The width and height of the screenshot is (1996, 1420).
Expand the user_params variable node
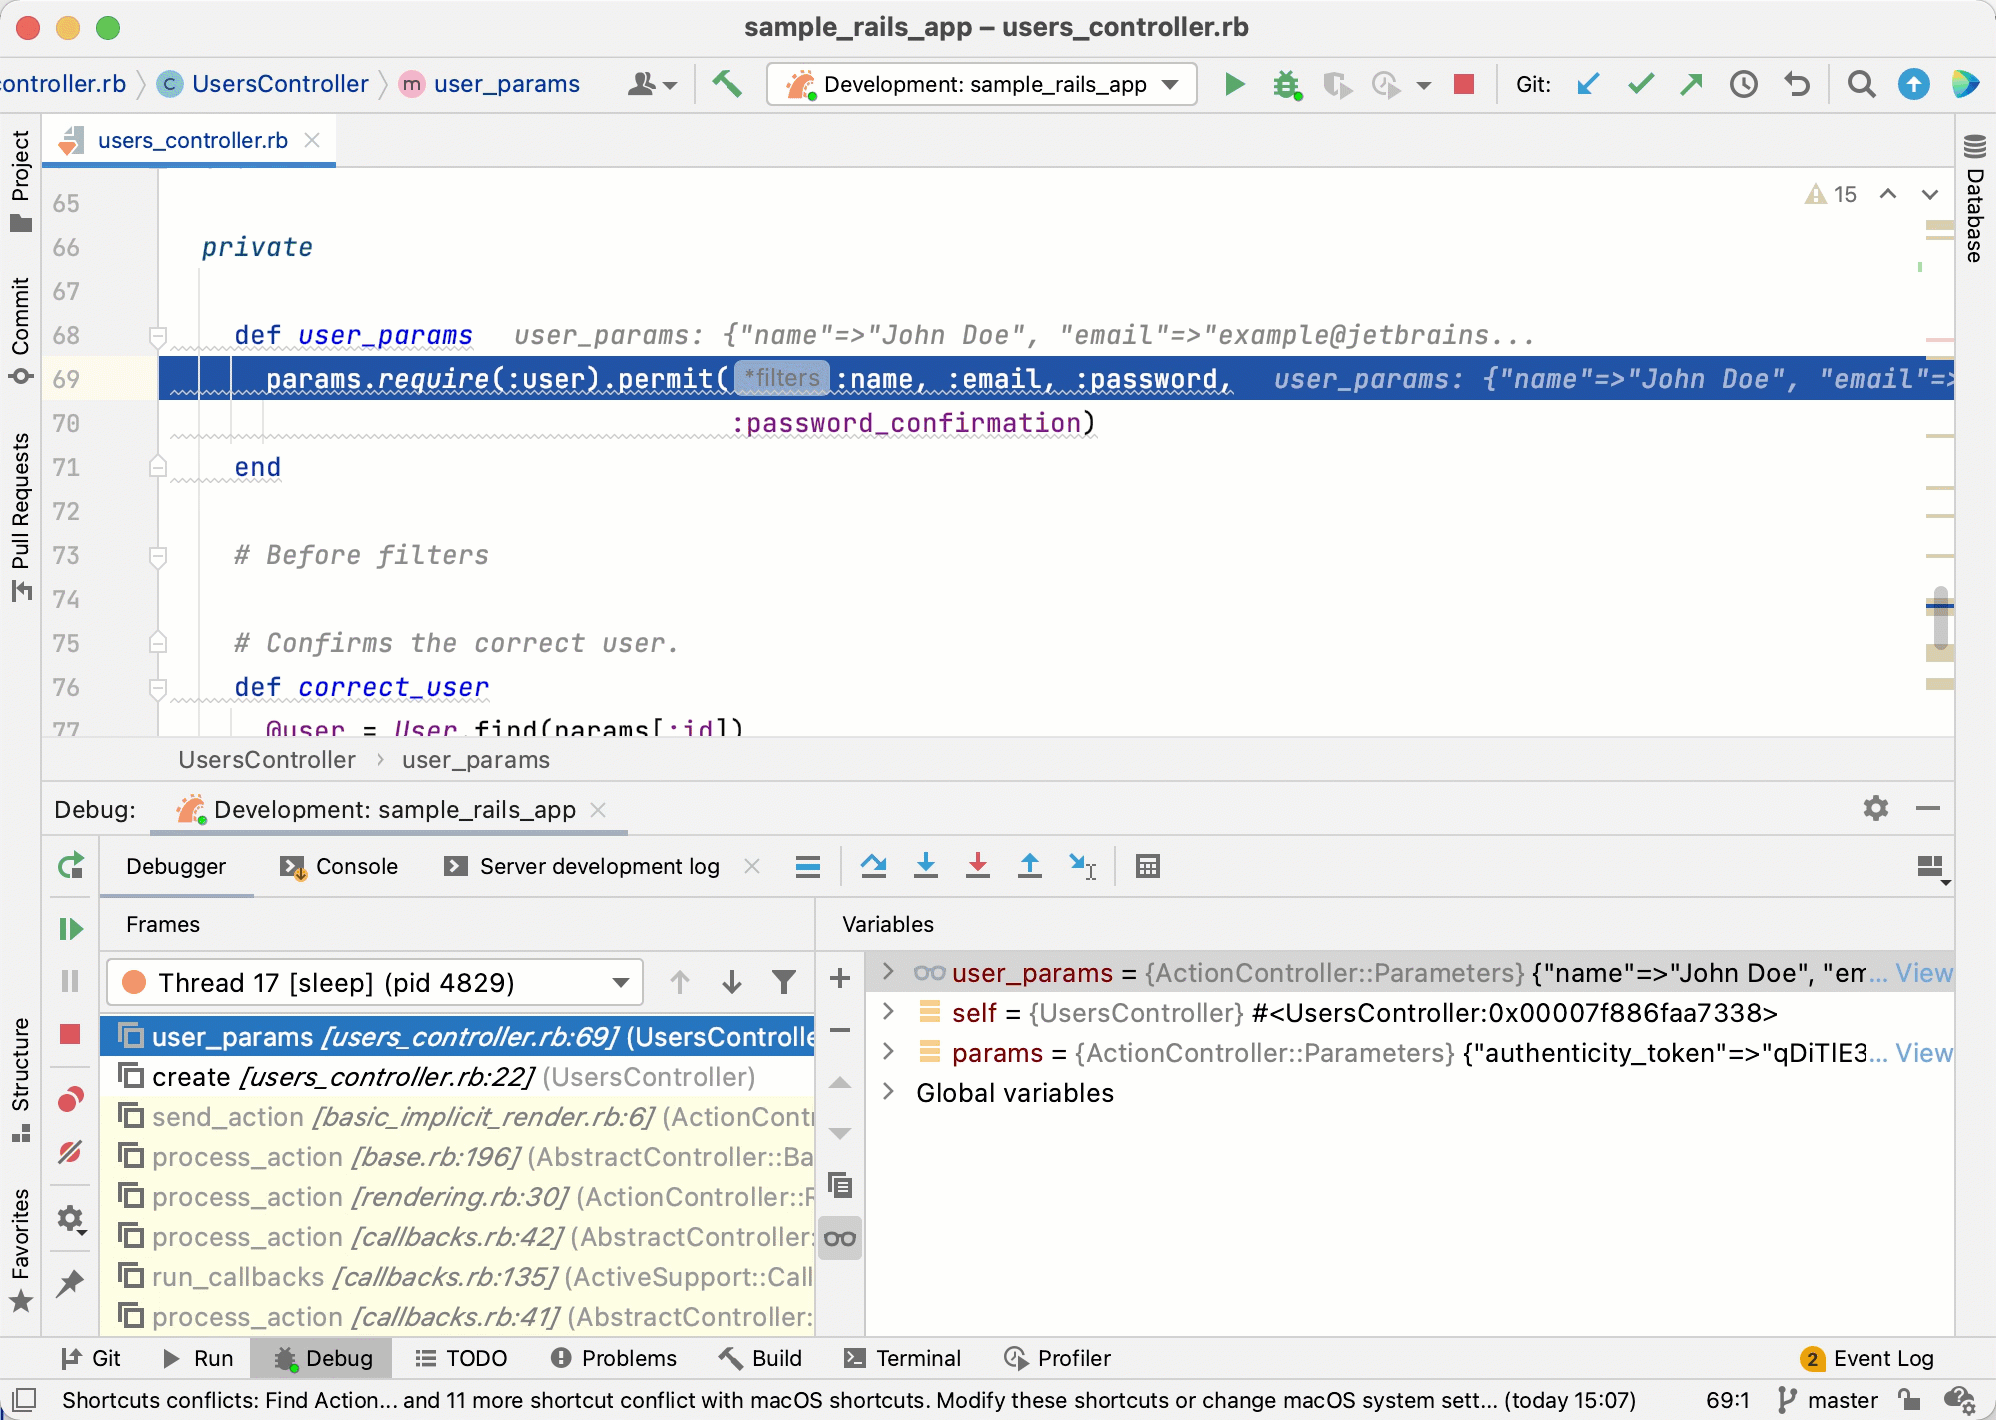(888, 972)
